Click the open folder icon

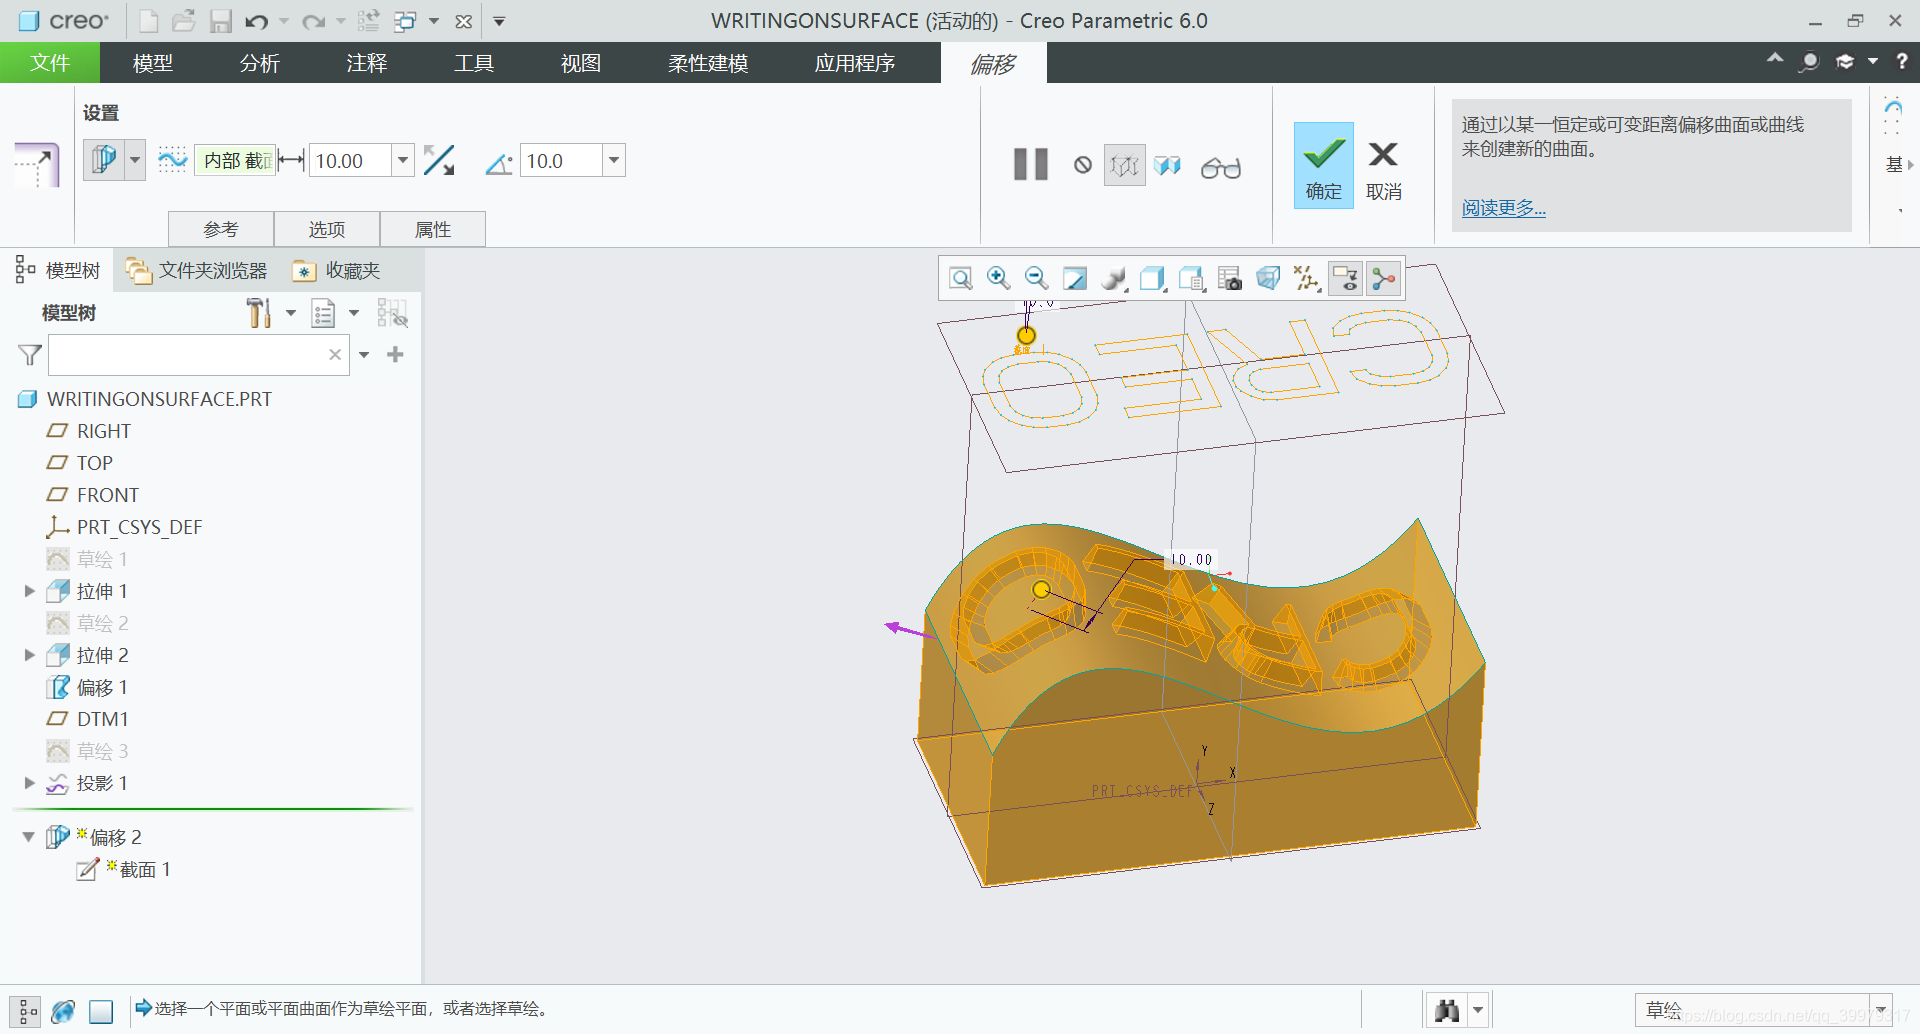coord(183,21)
